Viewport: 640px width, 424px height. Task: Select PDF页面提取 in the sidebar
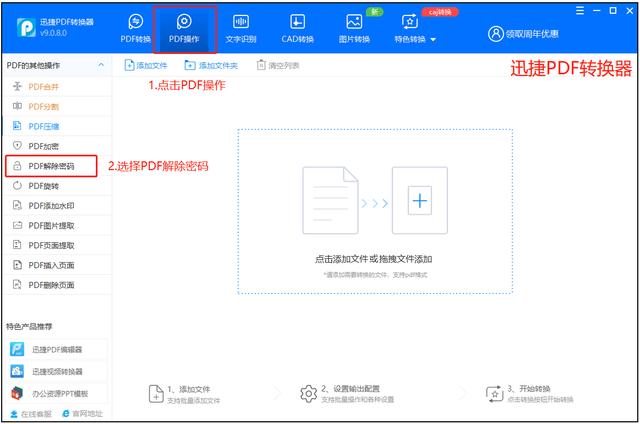[57, 245]
